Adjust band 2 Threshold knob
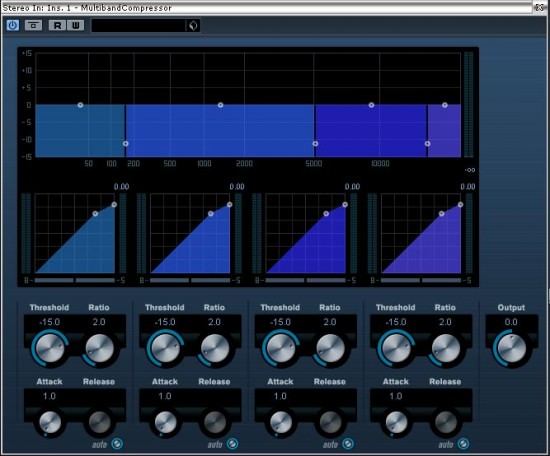The height and width of the screenshot is (456, 550). pos(165,348)
